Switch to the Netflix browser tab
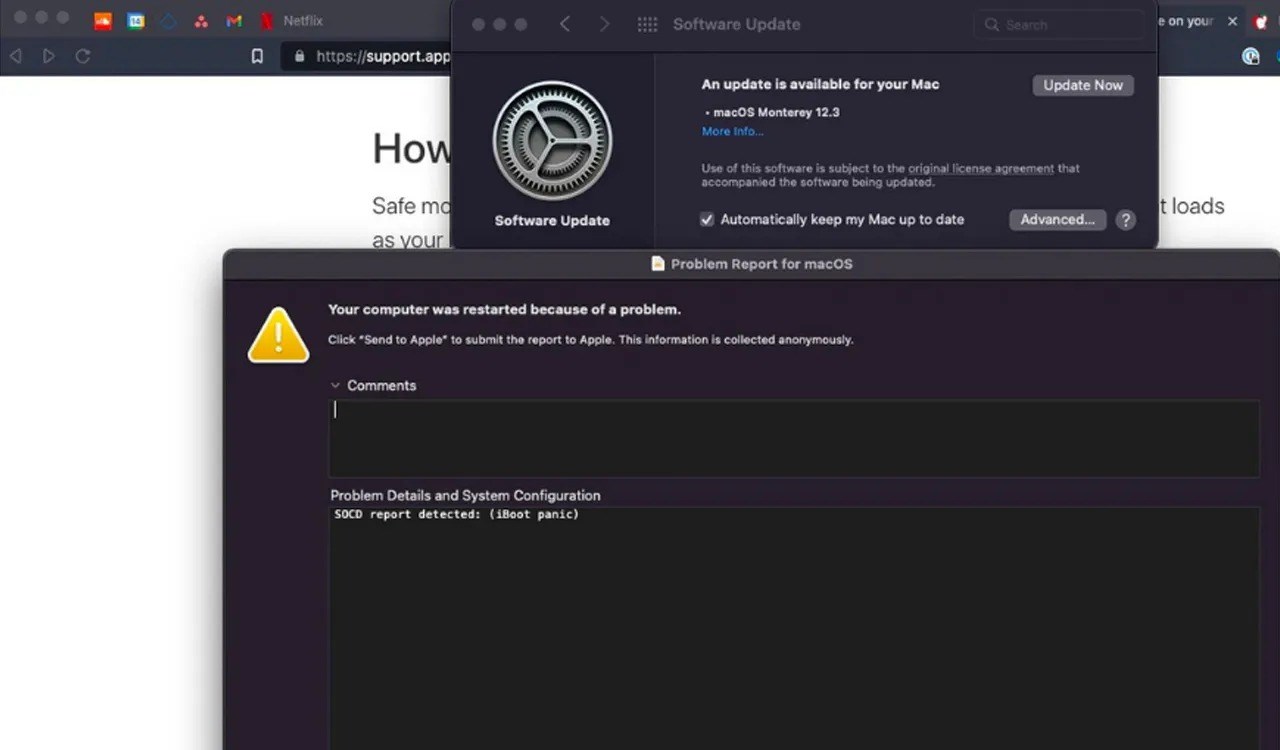This screenshot has width=1280, height=750. pos(292,20)
